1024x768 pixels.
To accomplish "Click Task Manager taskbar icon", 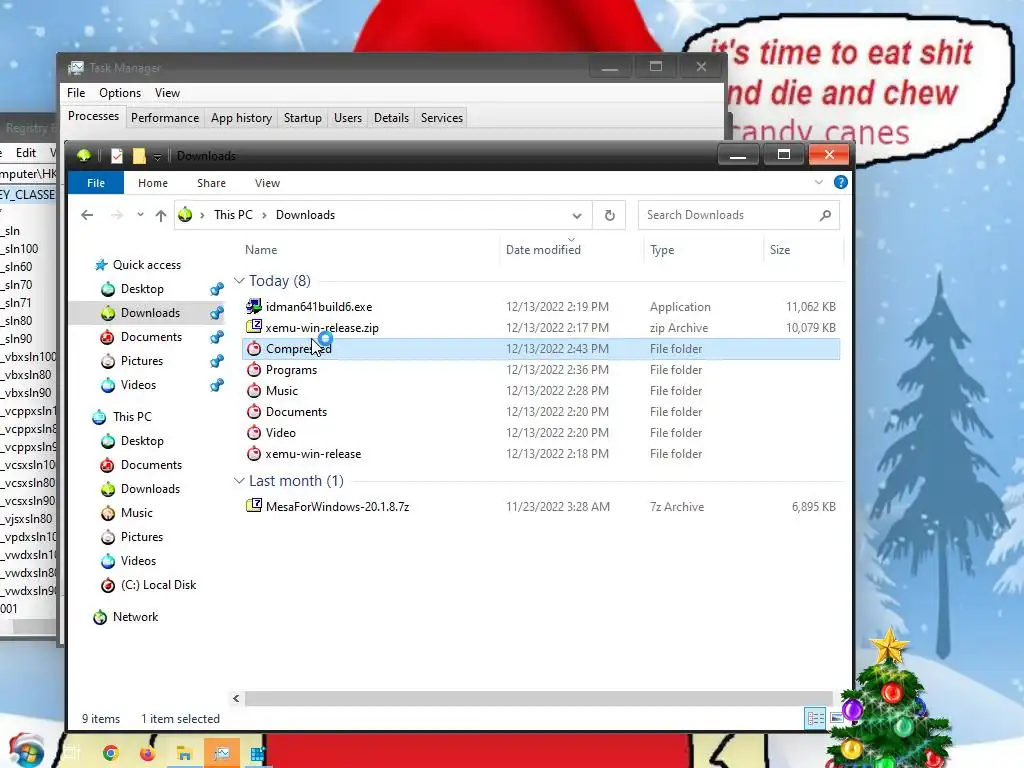I will [221, 754].
